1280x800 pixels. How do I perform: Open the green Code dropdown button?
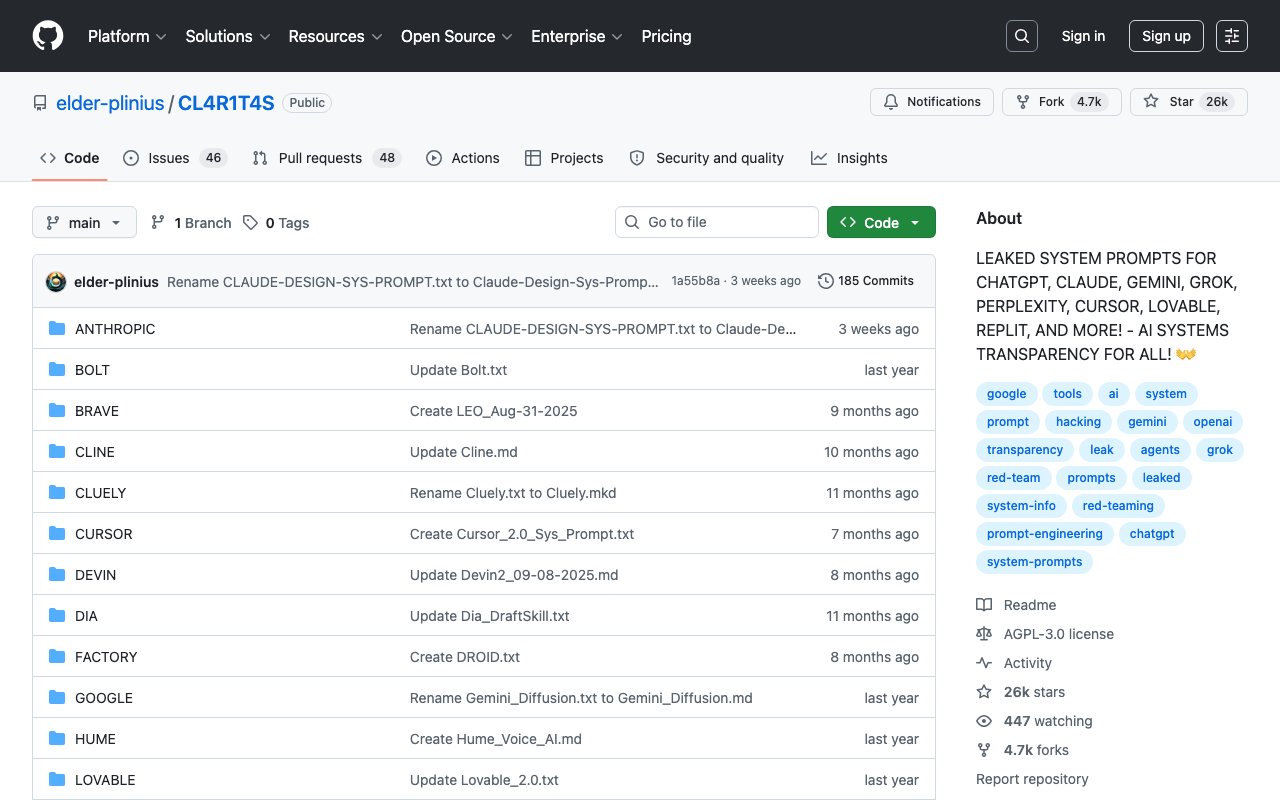[x=881, y=222]
